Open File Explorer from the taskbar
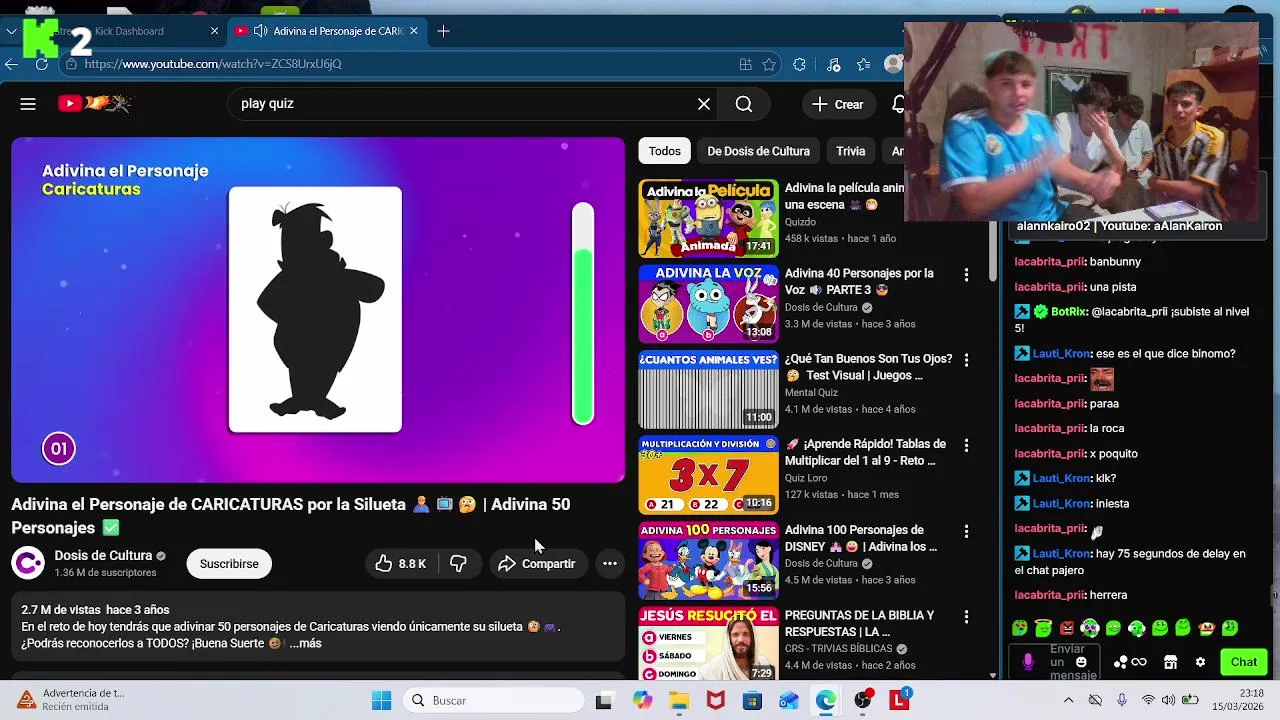This screenshot has height=720, width=1280. pos(679,701)
